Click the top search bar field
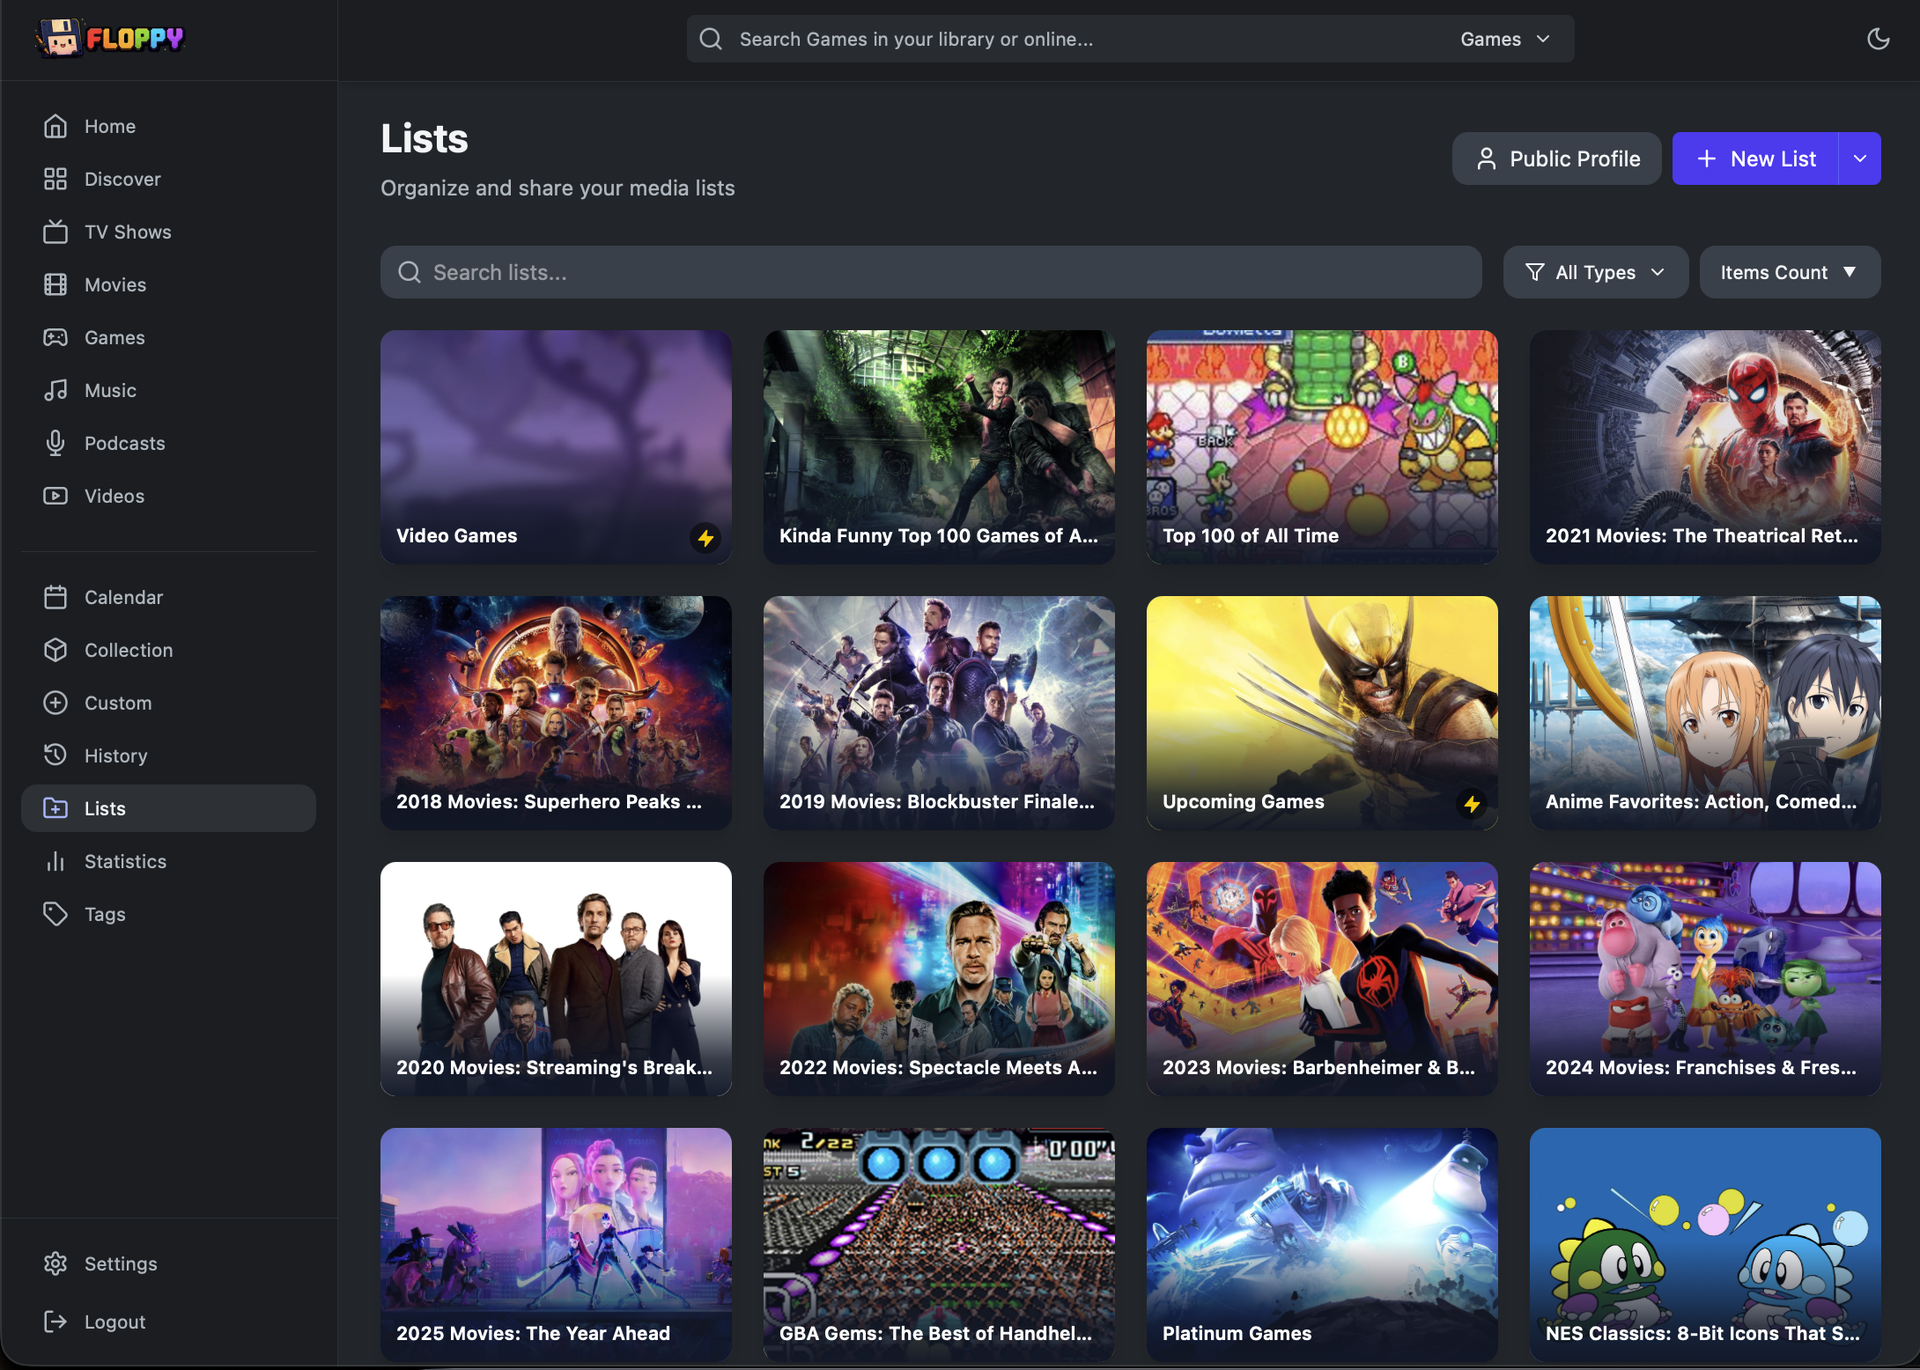The height and width of the screenshot is (1370, 1920). pos(1130,39)
